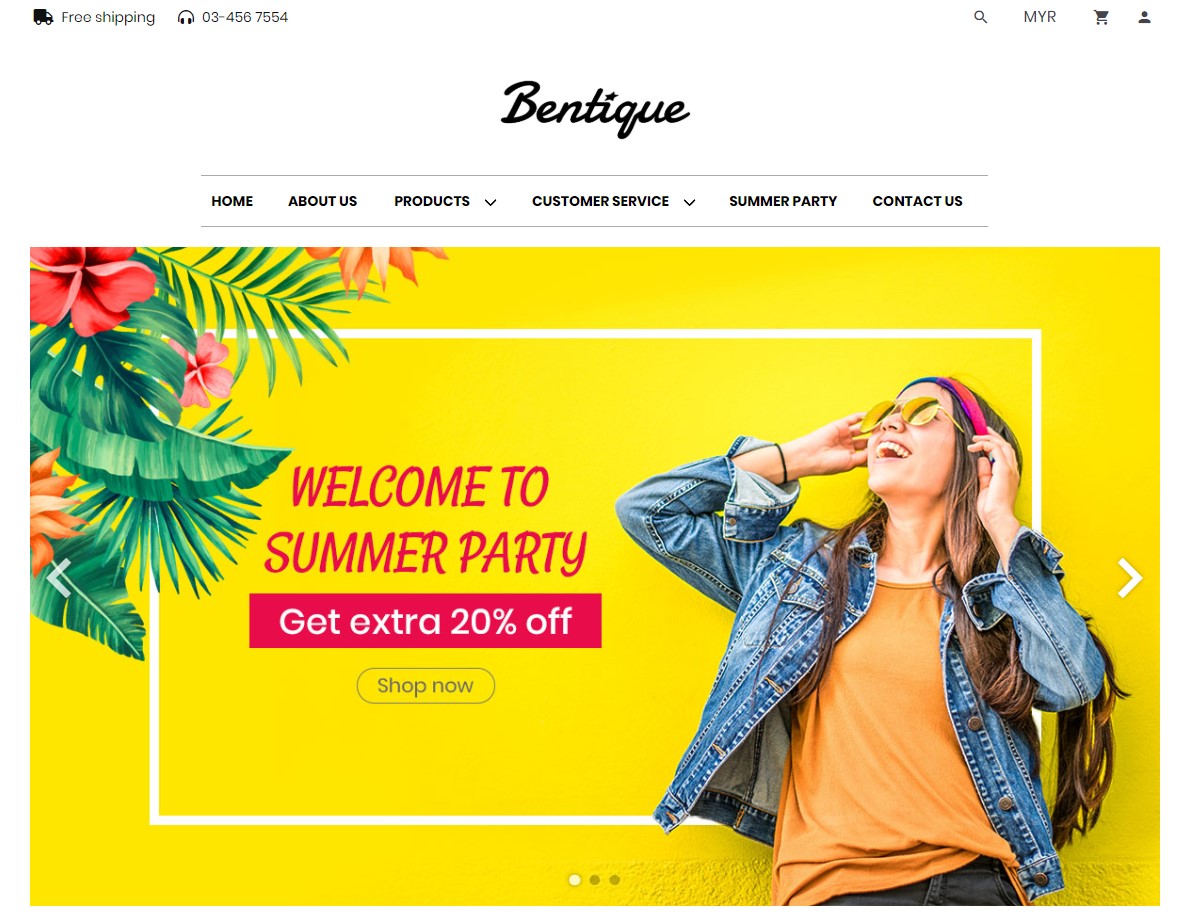Click the headphones support icon

[x=185, y=17]
